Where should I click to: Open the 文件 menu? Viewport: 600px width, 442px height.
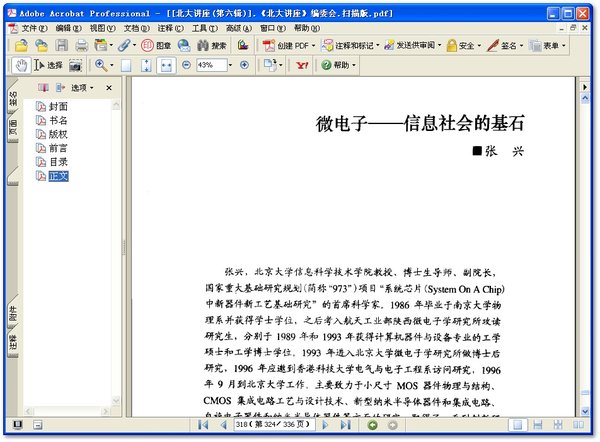[x=33, y=28]
